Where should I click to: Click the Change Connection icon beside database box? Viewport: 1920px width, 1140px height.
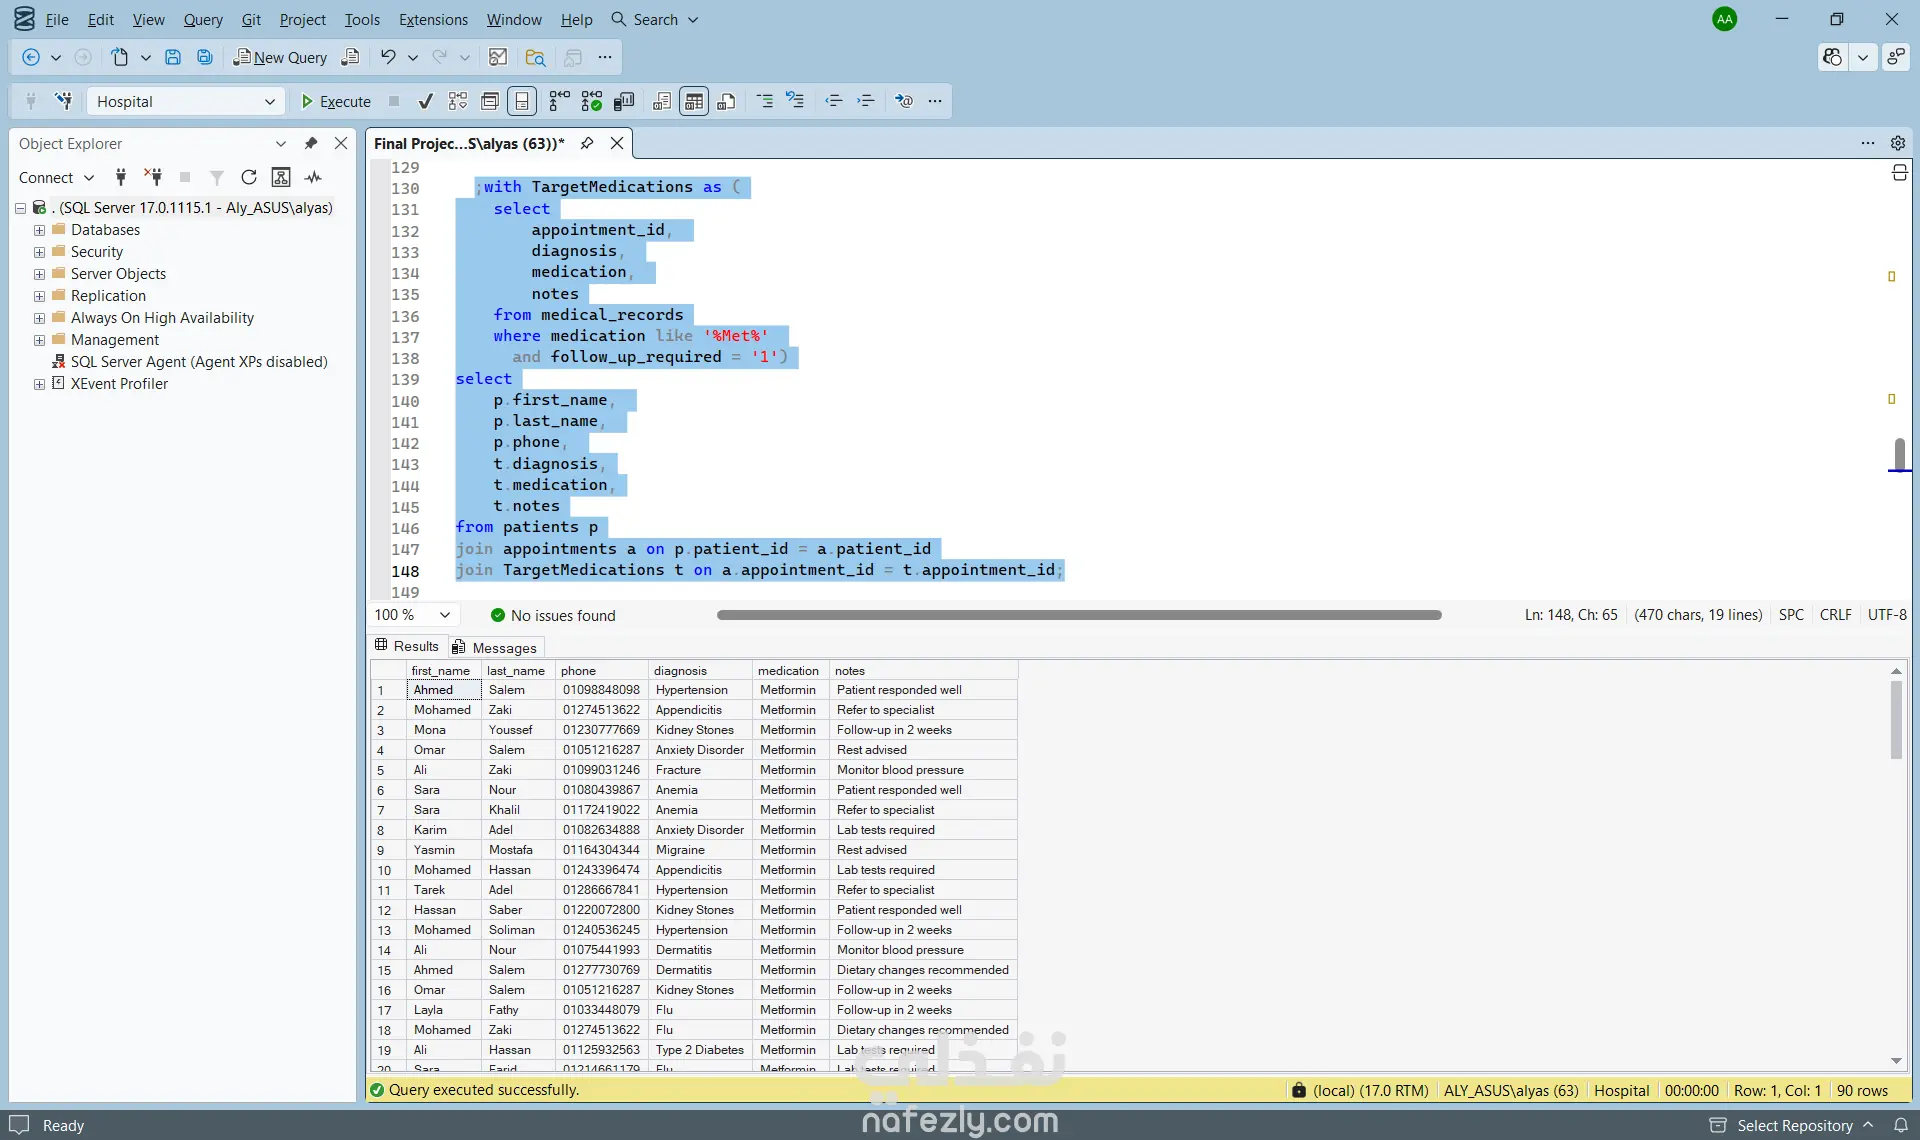coord(64,101)
